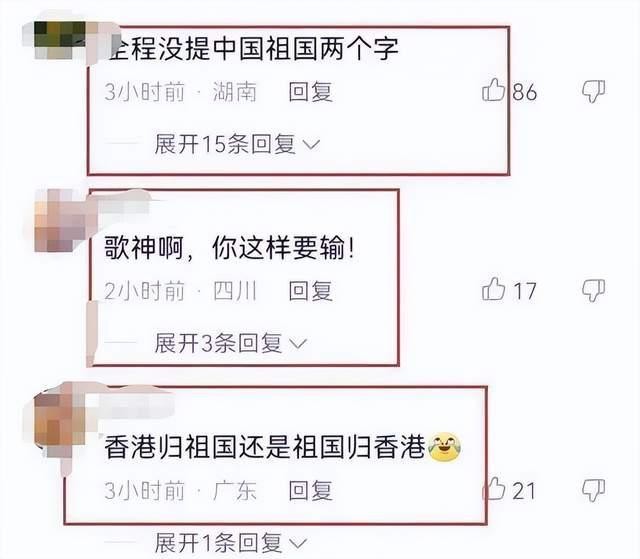640x559 pixels.
Task: Expand 1 reply under third comment
Action: (x=230, y=543)
